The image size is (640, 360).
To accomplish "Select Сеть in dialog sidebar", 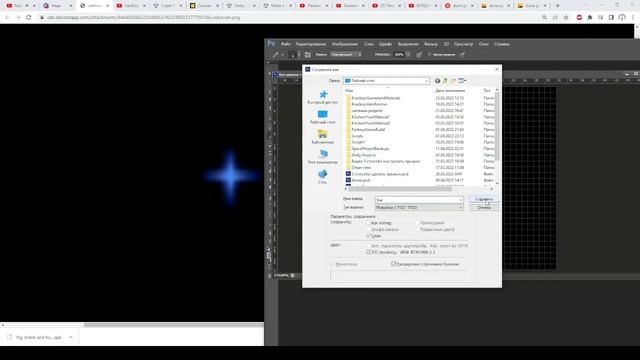I will (323, 177).
